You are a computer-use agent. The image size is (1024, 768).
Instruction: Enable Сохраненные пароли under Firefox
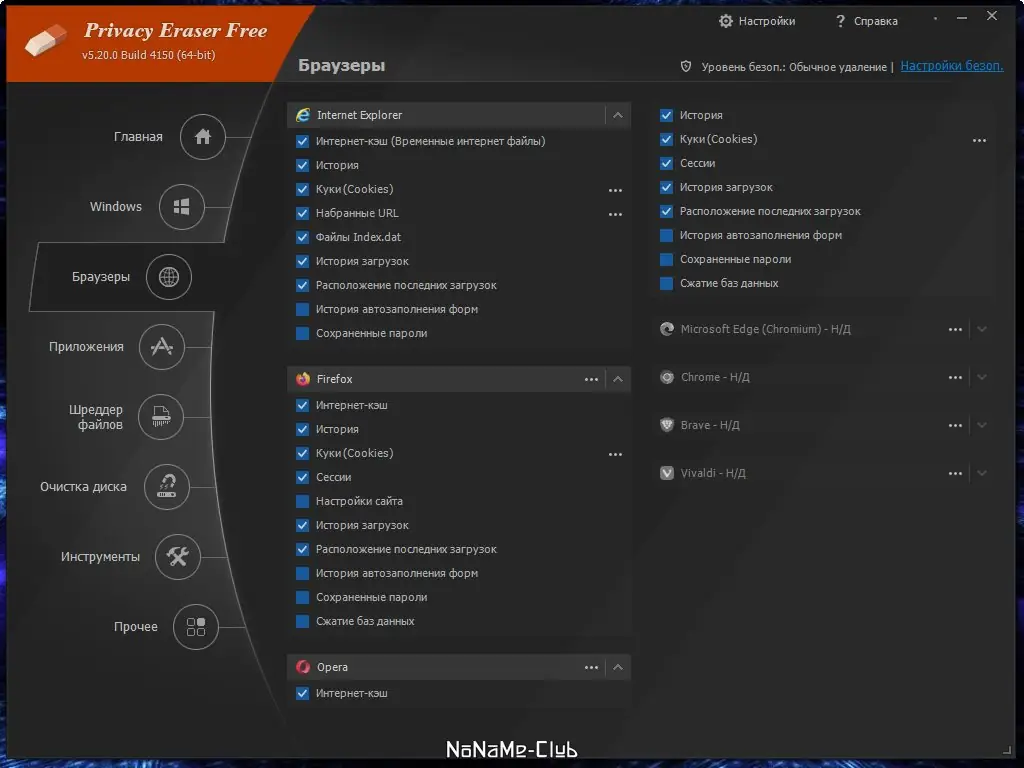tap(303, 597)
